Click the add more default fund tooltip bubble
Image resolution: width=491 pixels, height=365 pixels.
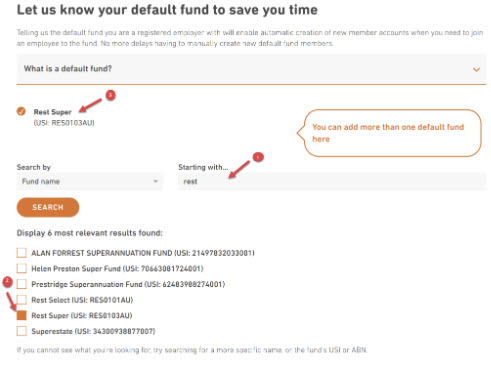coord(389,133)
